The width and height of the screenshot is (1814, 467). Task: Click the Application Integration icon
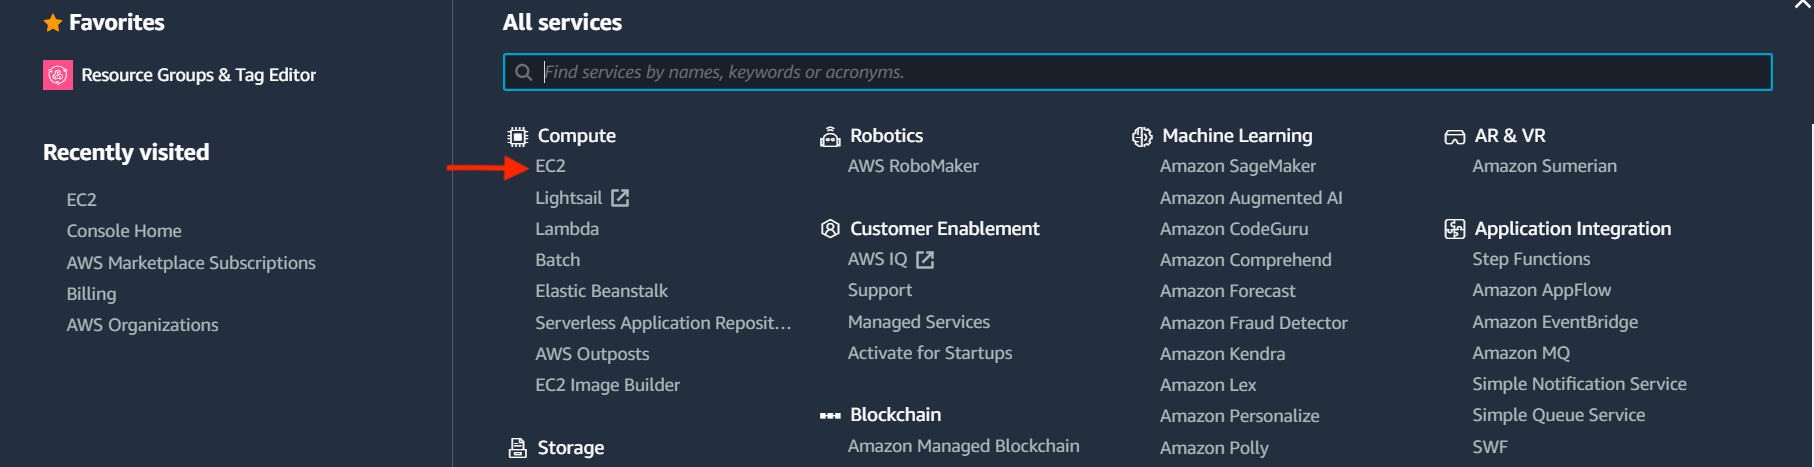(x=1454, y=229)
